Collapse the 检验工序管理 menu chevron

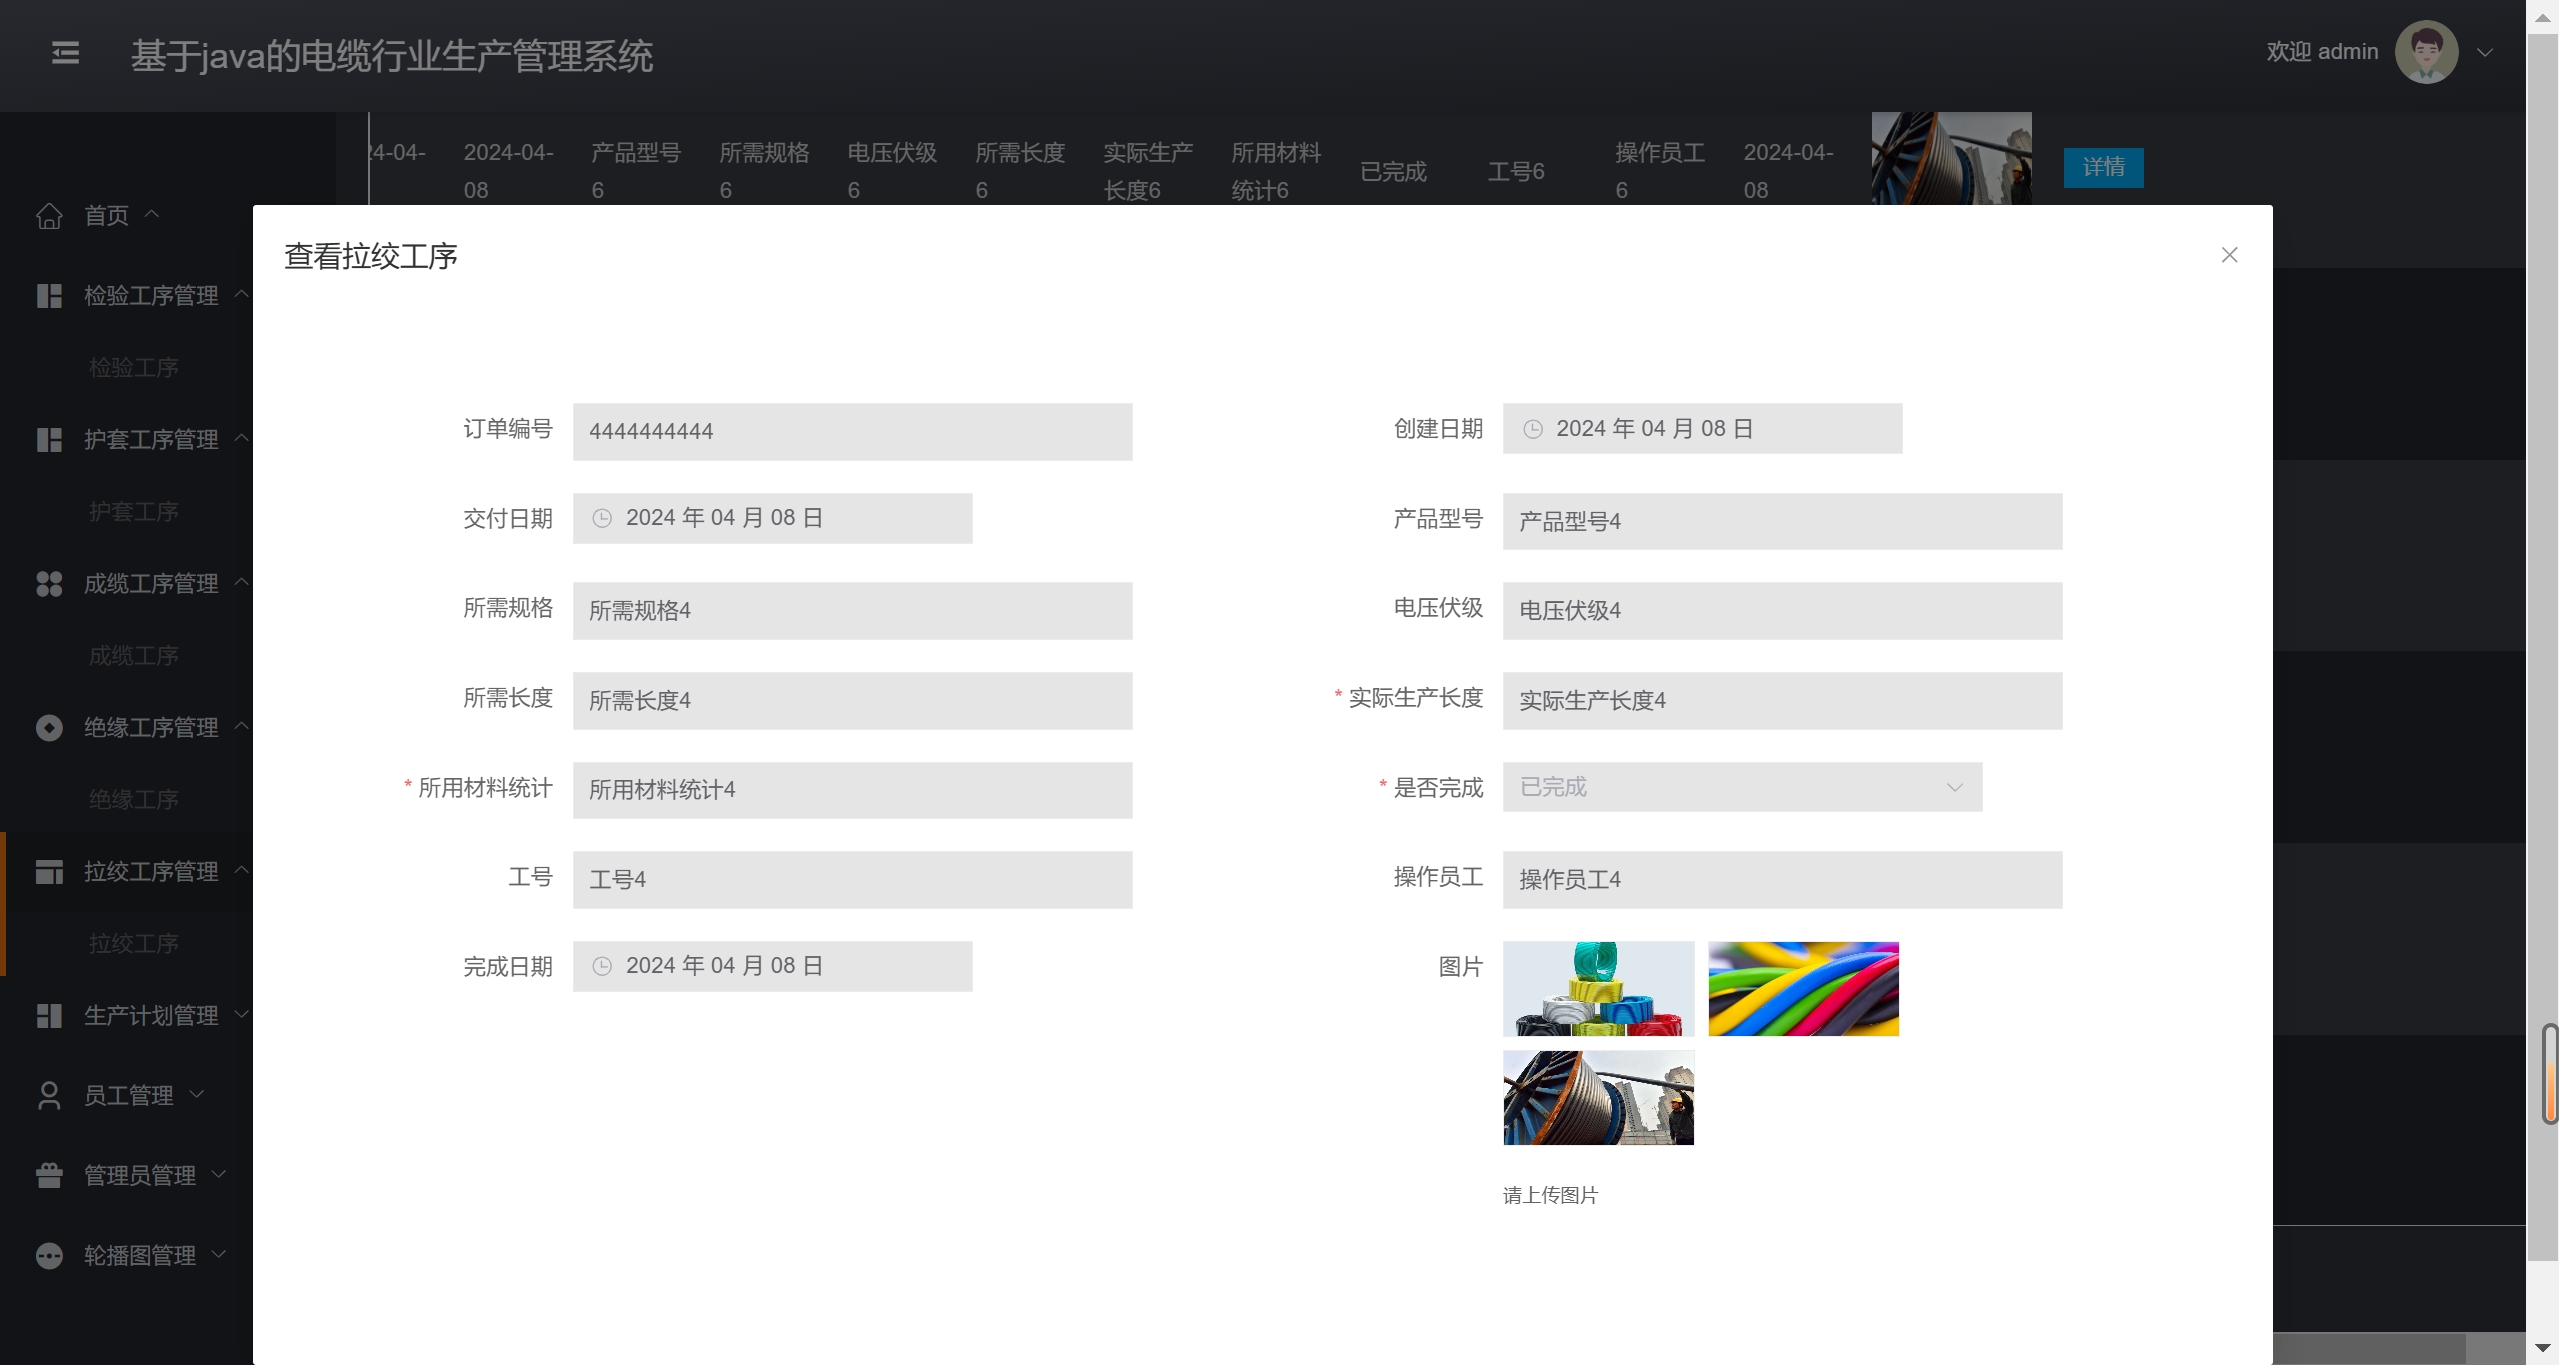[241, 294]
